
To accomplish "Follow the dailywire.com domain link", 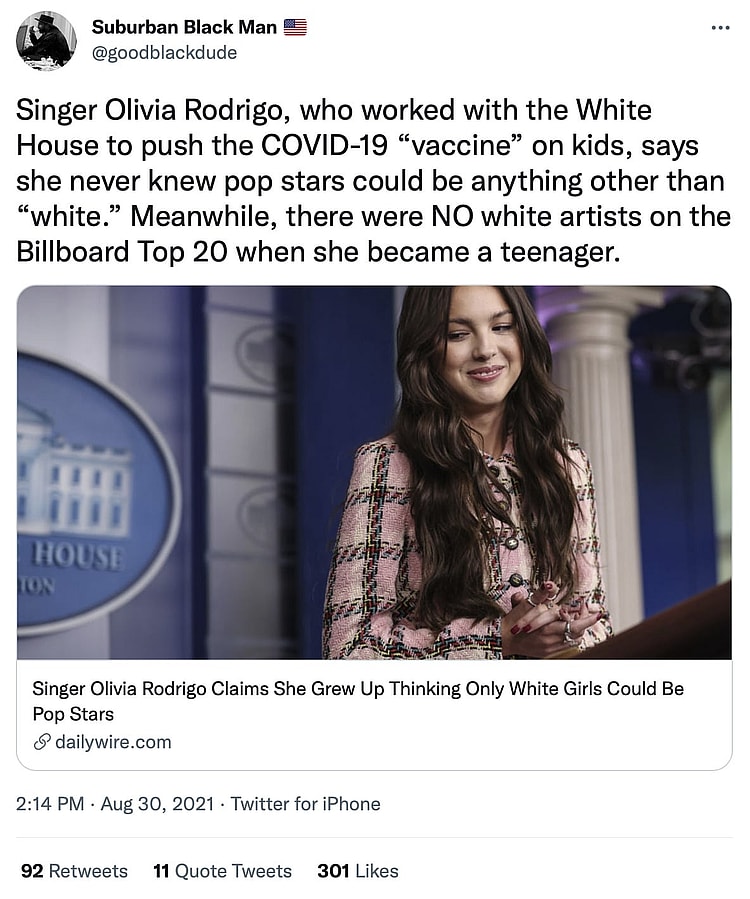I will 113,742.
